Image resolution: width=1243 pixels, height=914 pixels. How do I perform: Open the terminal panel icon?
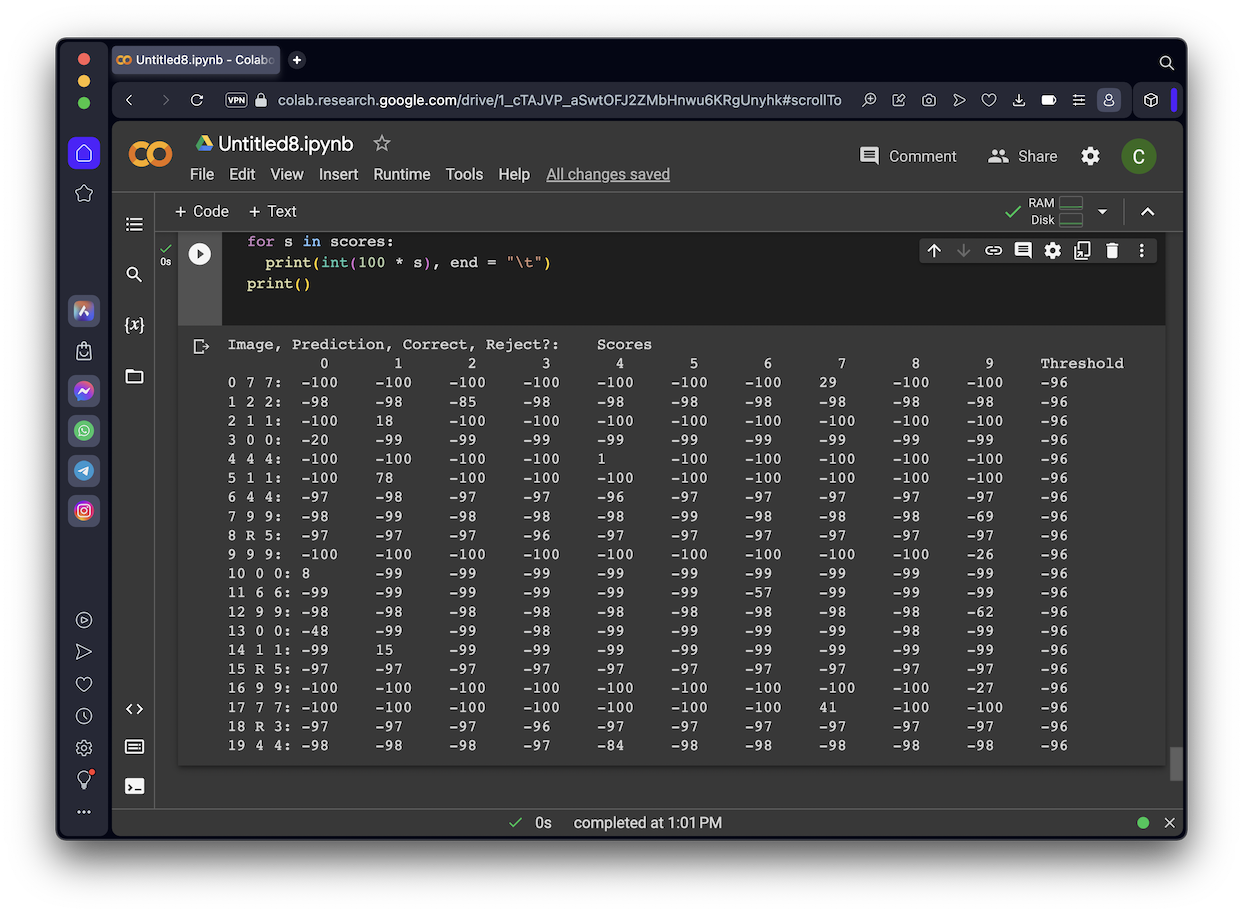point(134,786)
